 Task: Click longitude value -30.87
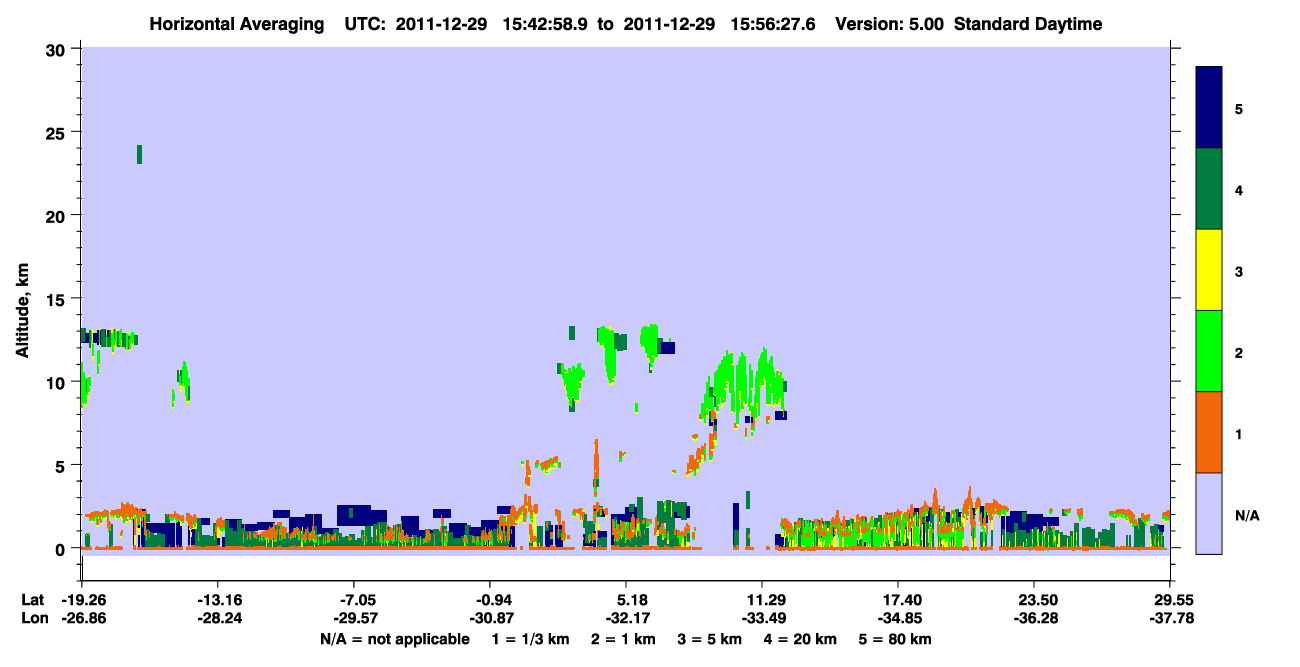pos(490,618)
